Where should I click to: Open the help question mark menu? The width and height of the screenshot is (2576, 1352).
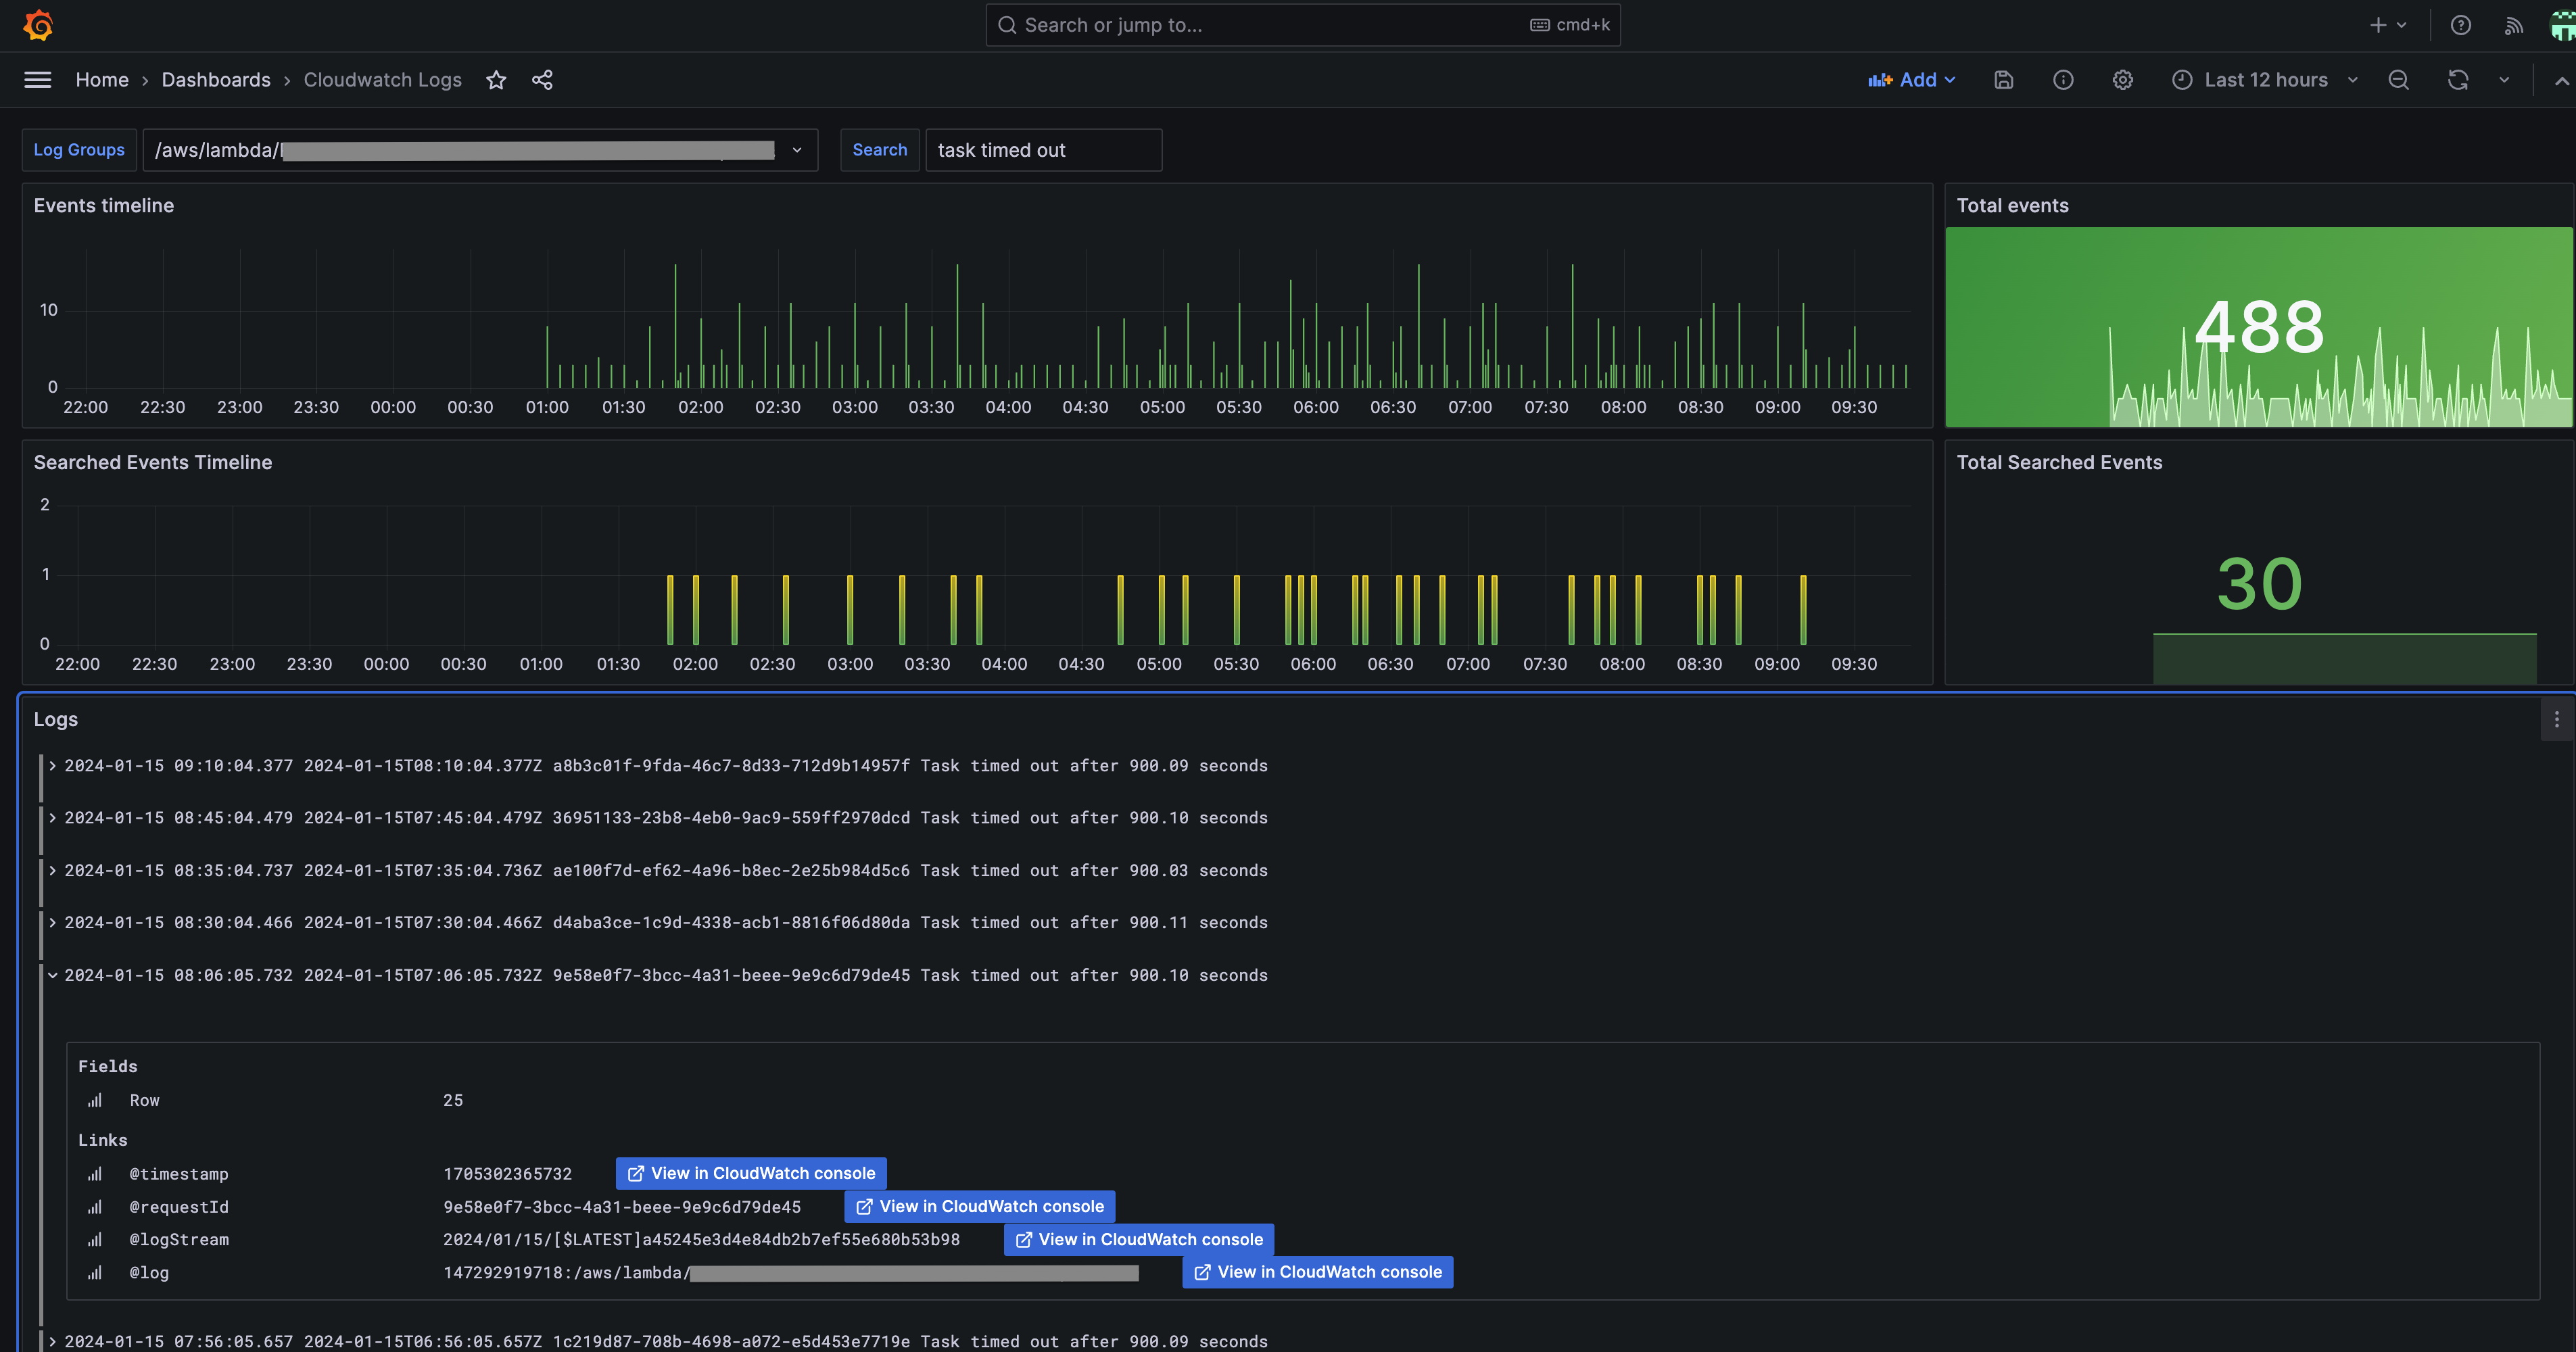[x=2461, y=25]
